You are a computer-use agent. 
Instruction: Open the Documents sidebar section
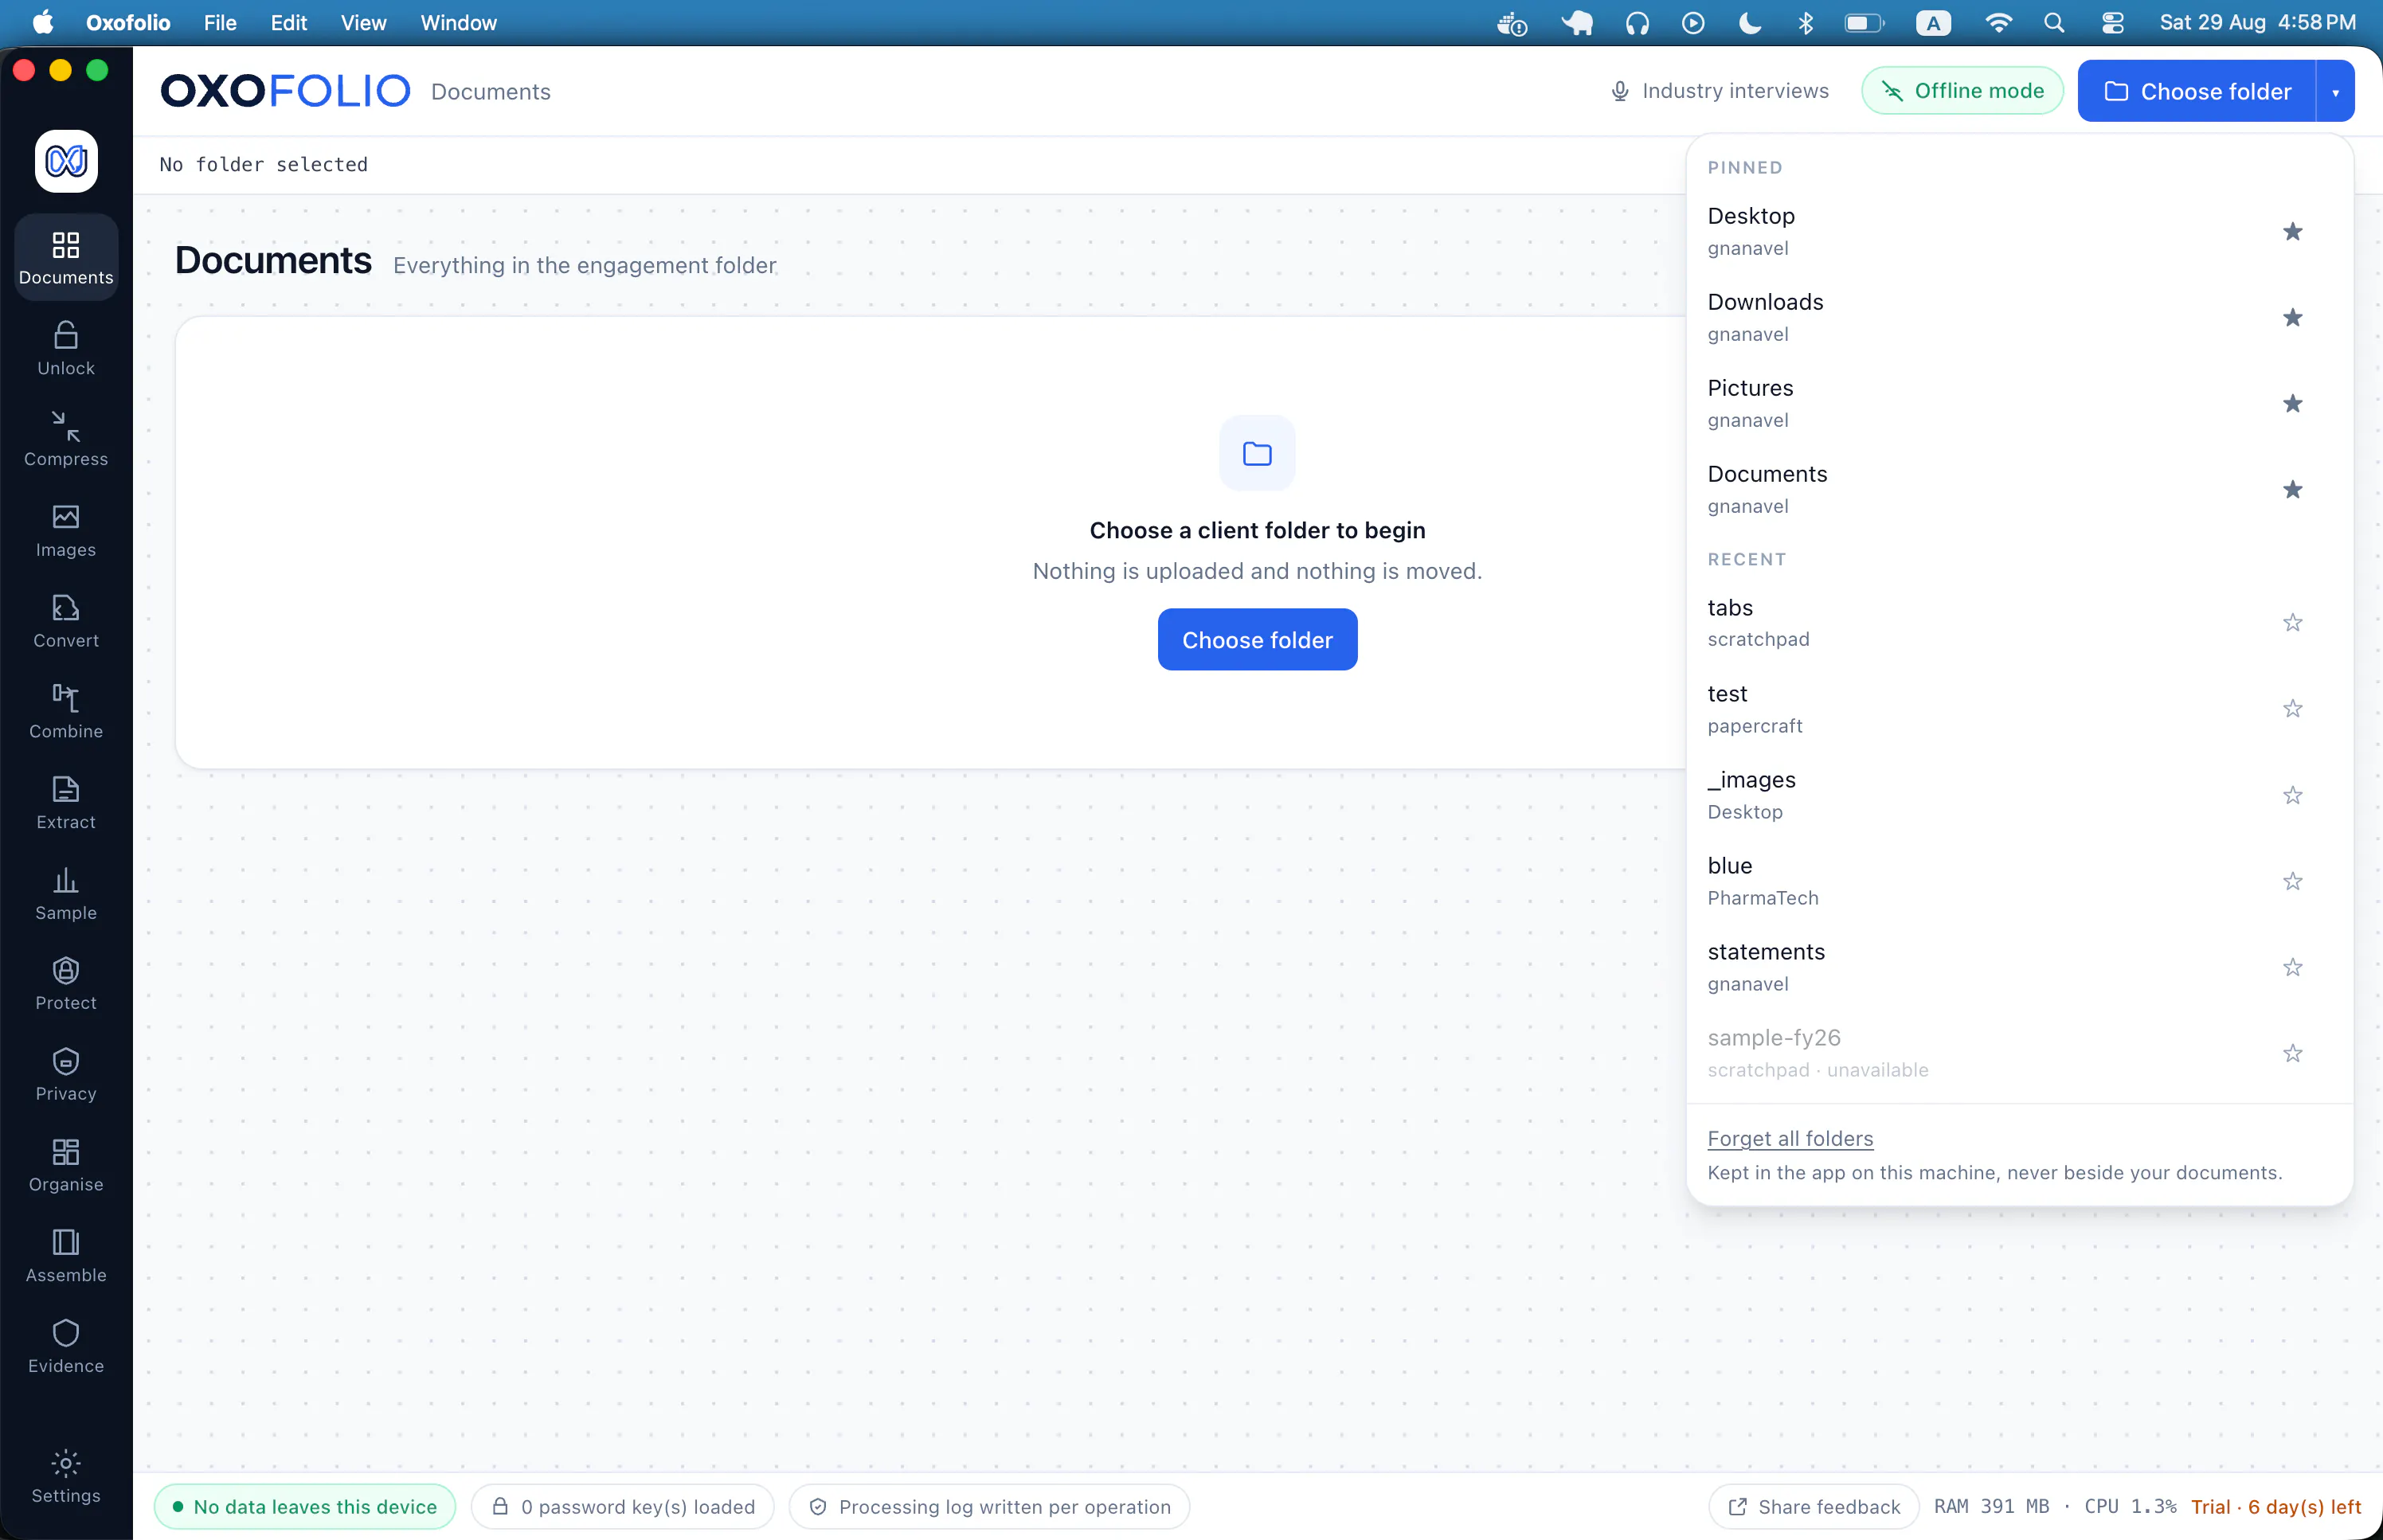(66, 258)
